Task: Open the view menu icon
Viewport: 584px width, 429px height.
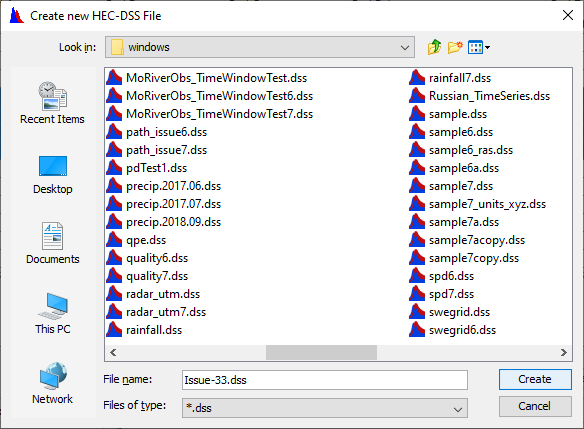Action: (x=475, y=47)
